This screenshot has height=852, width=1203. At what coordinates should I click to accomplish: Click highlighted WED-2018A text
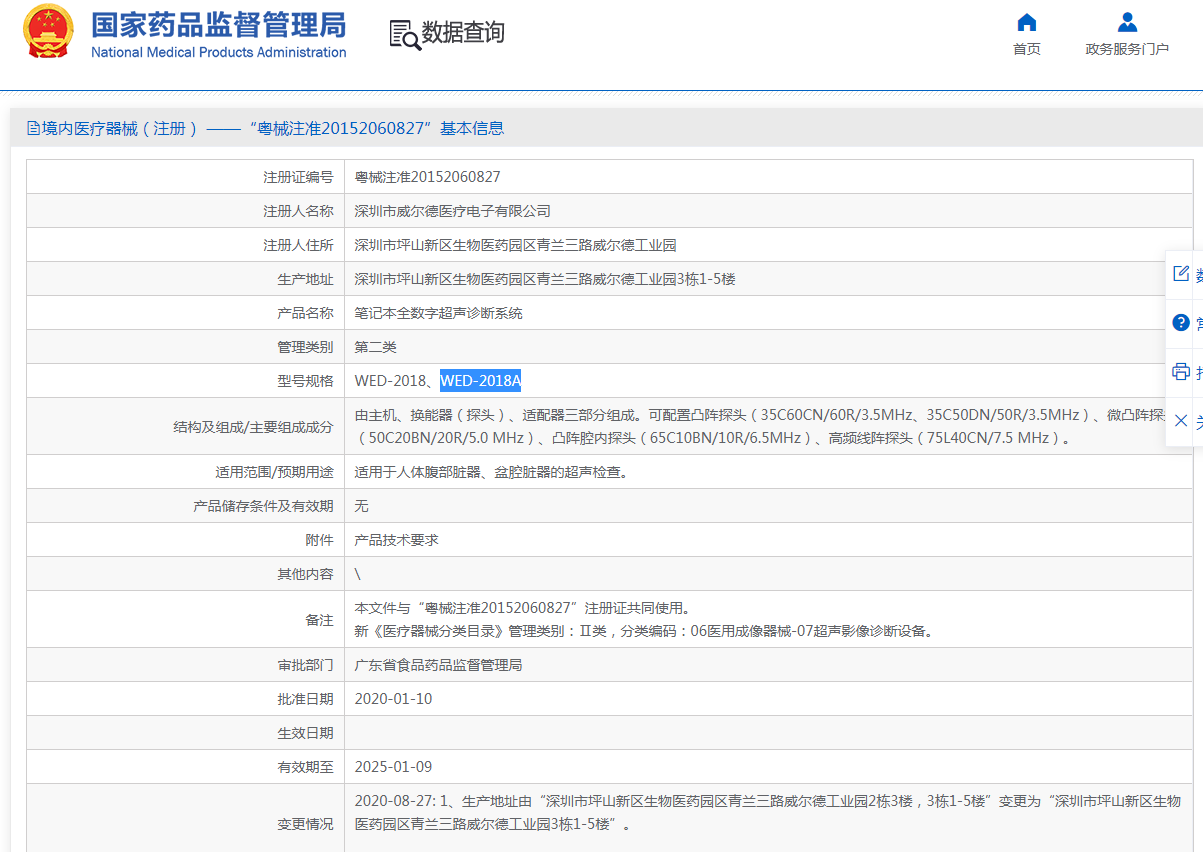[481, 381]
